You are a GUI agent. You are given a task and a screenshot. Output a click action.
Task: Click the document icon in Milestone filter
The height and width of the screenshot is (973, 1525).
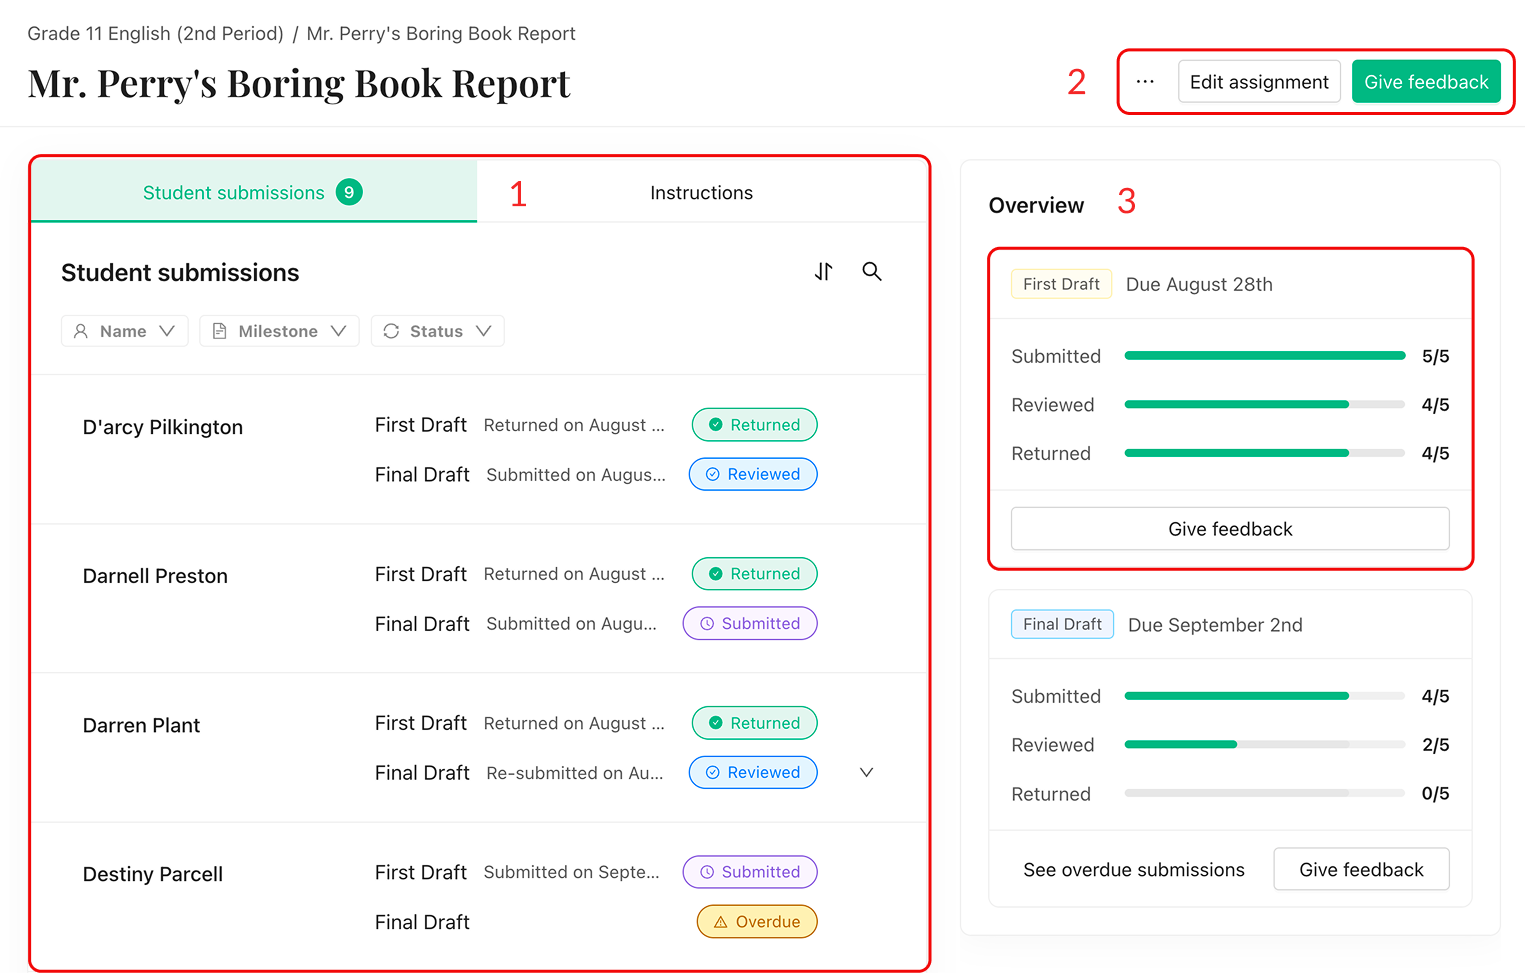coord(220,331)
